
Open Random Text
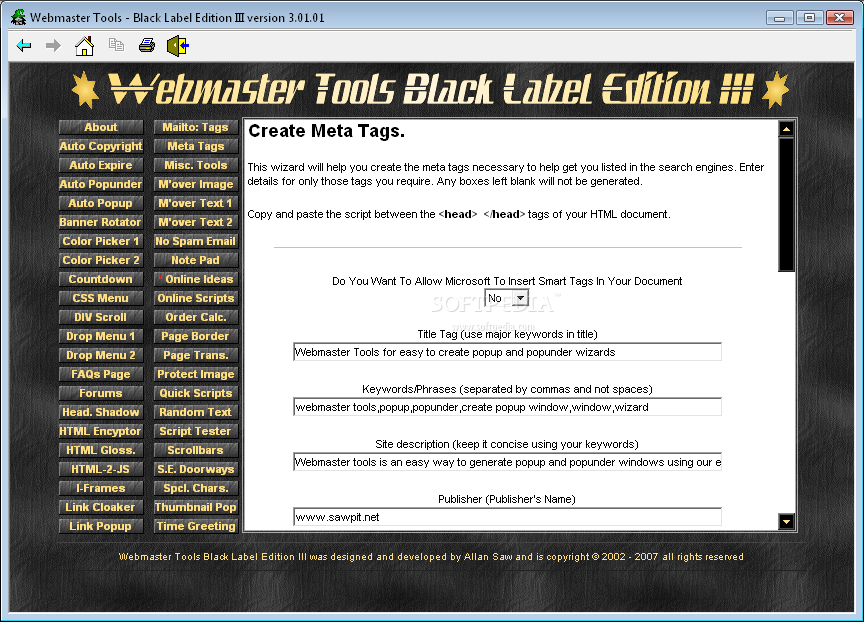(196, 412)
